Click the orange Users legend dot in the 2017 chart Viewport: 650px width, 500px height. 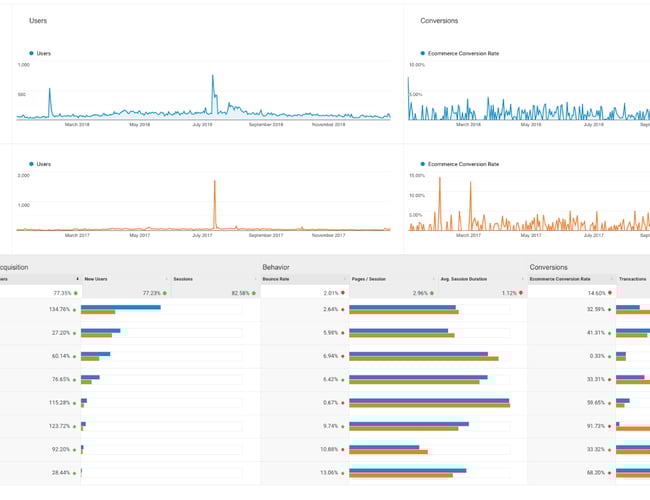pyautogui.click(x=32, y=163)
